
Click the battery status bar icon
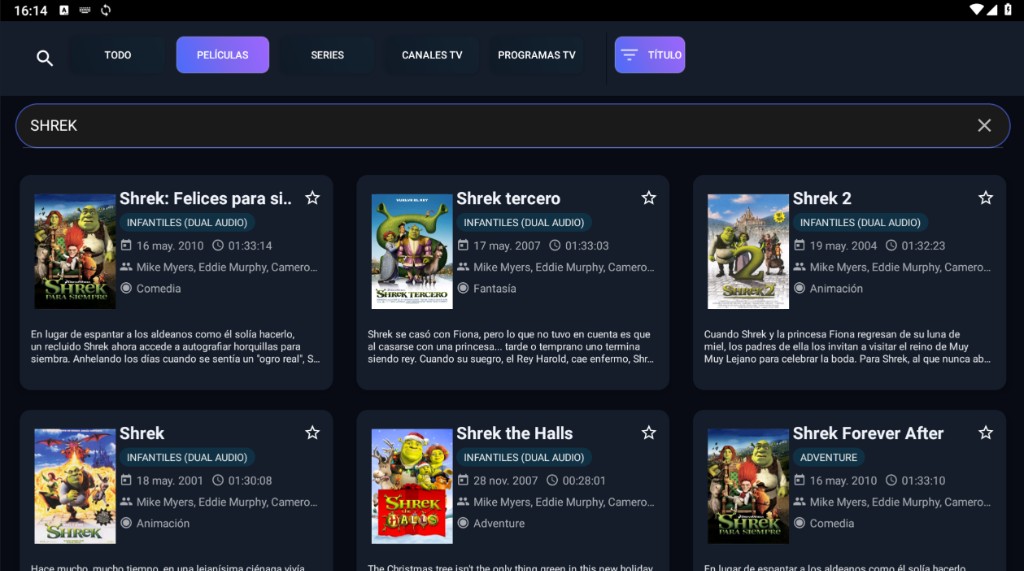(x=1008, y=10)
